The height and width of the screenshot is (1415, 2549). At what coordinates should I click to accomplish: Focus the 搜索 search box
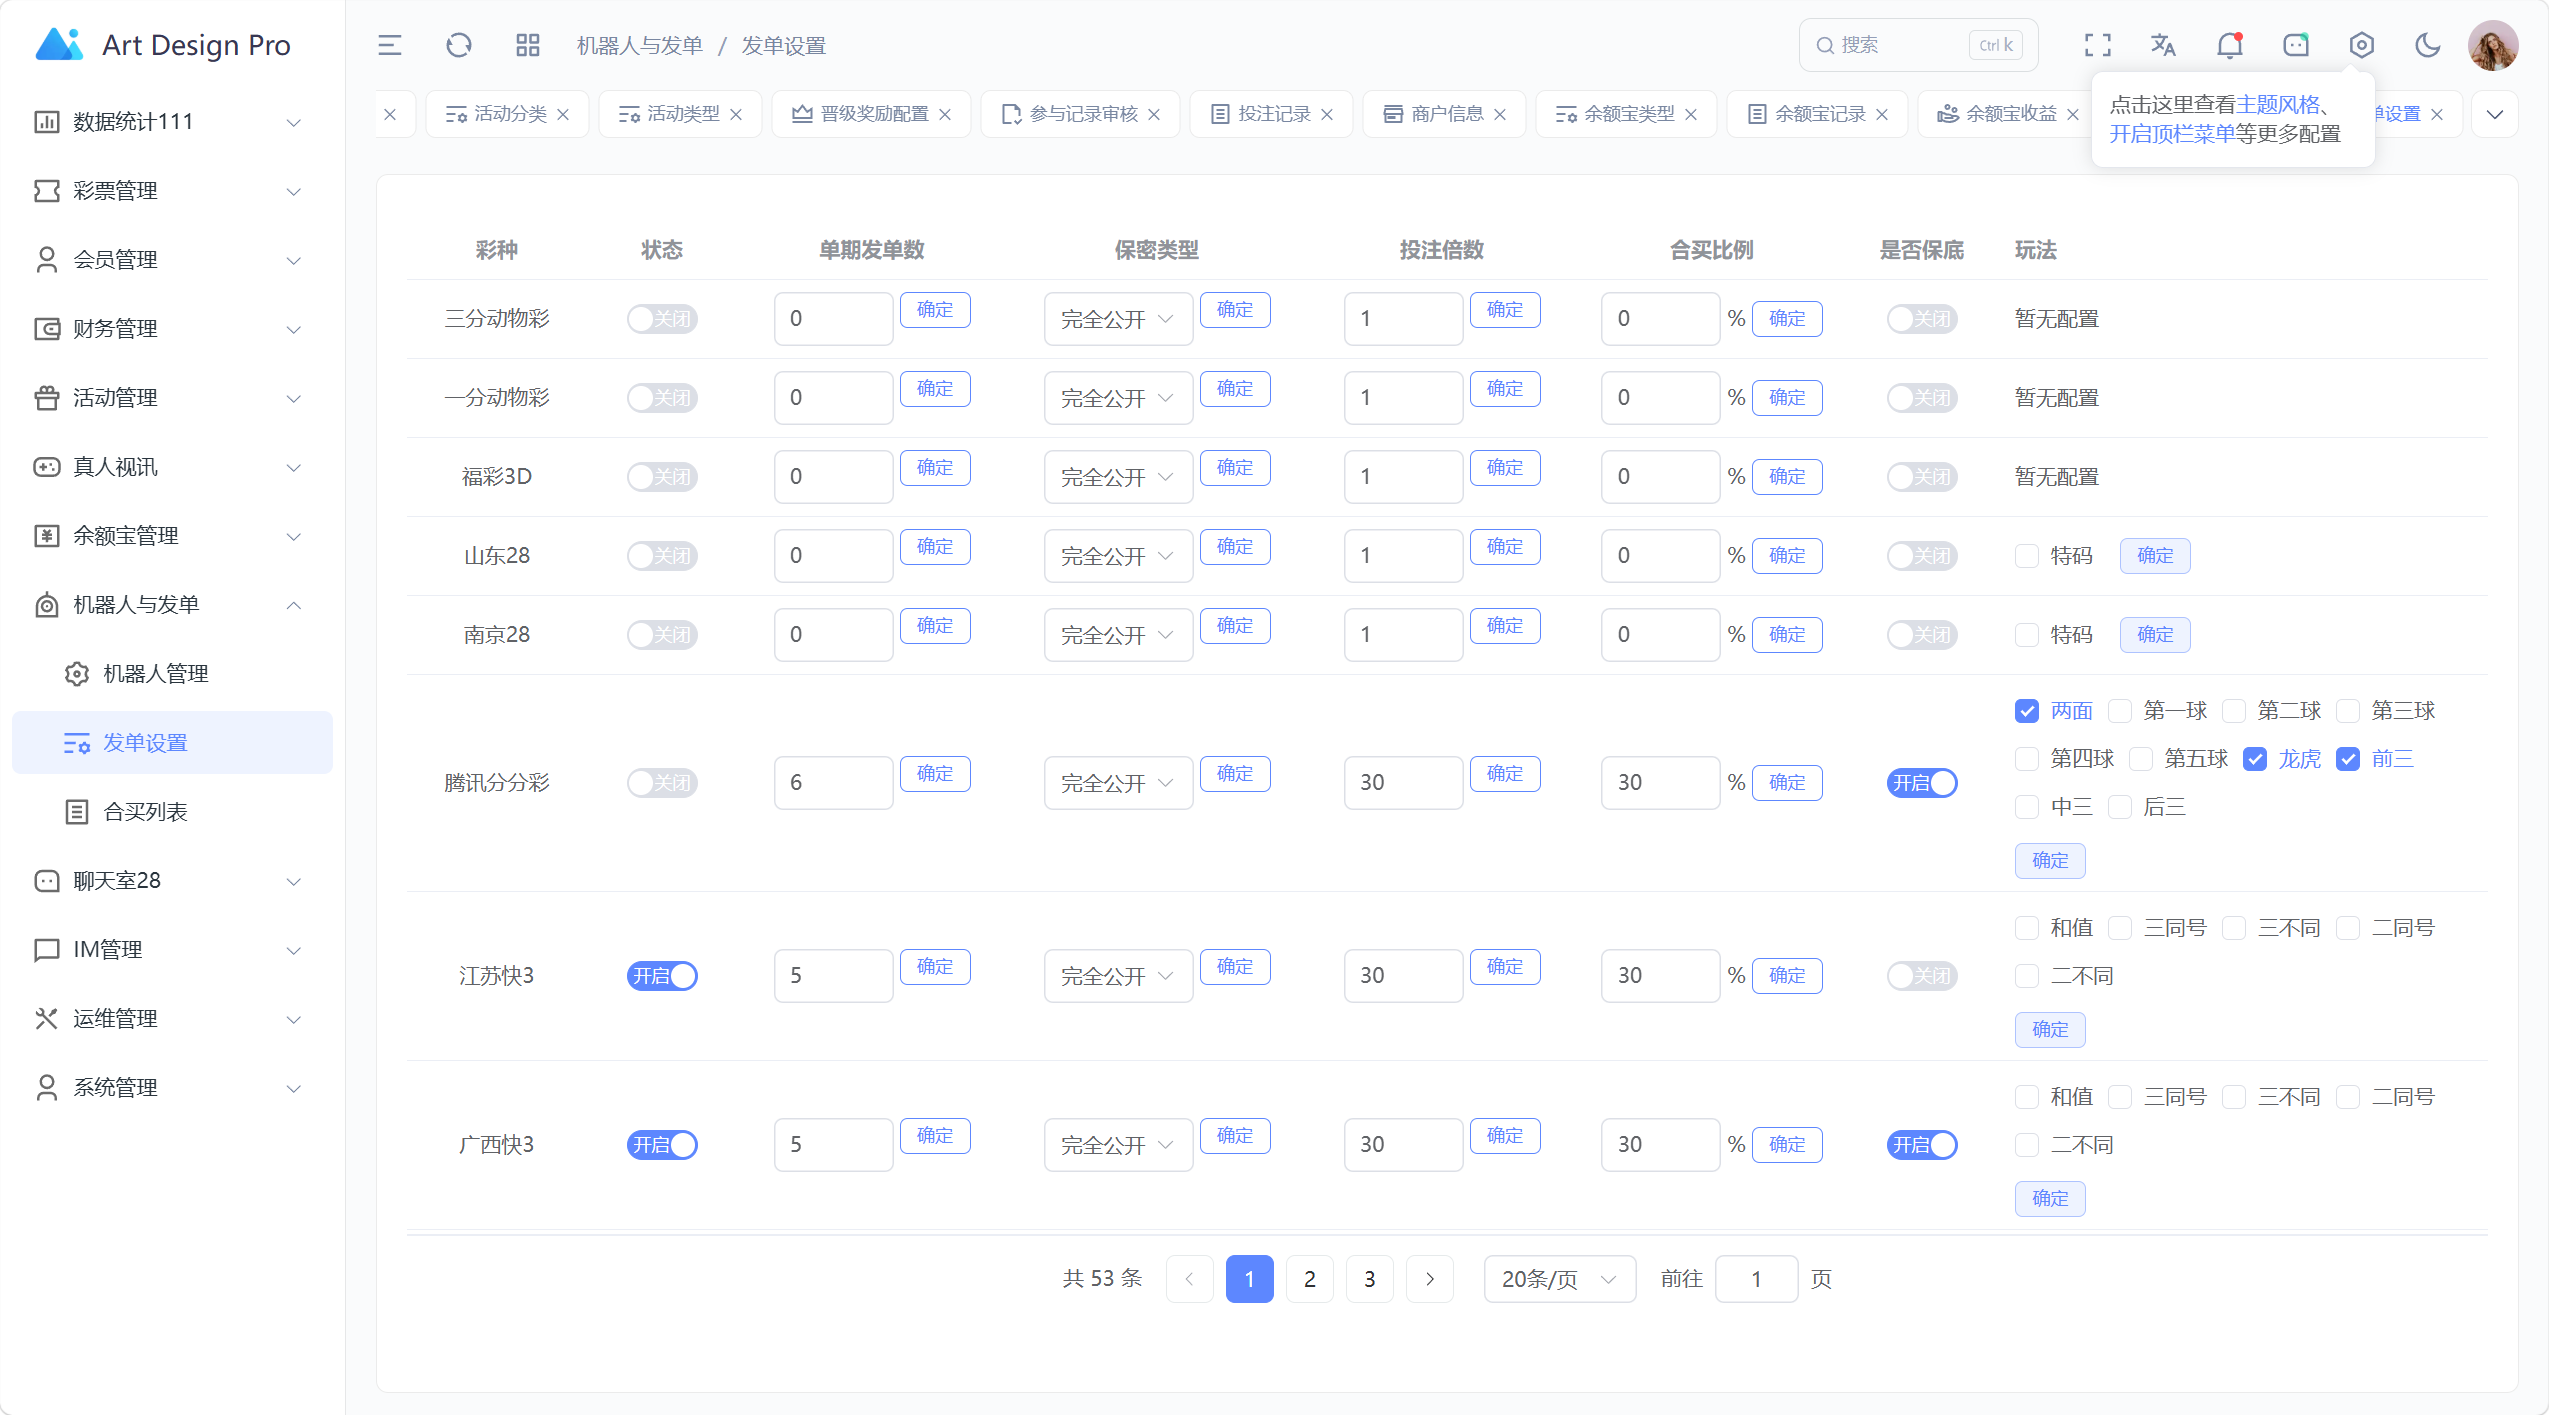1918,45
